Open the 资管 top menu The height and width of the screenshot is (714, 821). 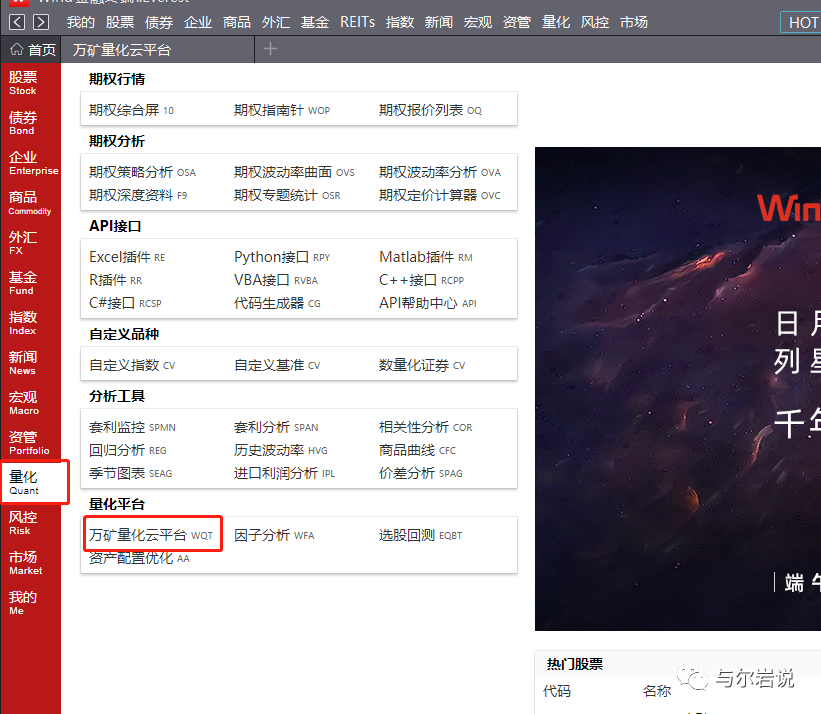tap(517, 22)
